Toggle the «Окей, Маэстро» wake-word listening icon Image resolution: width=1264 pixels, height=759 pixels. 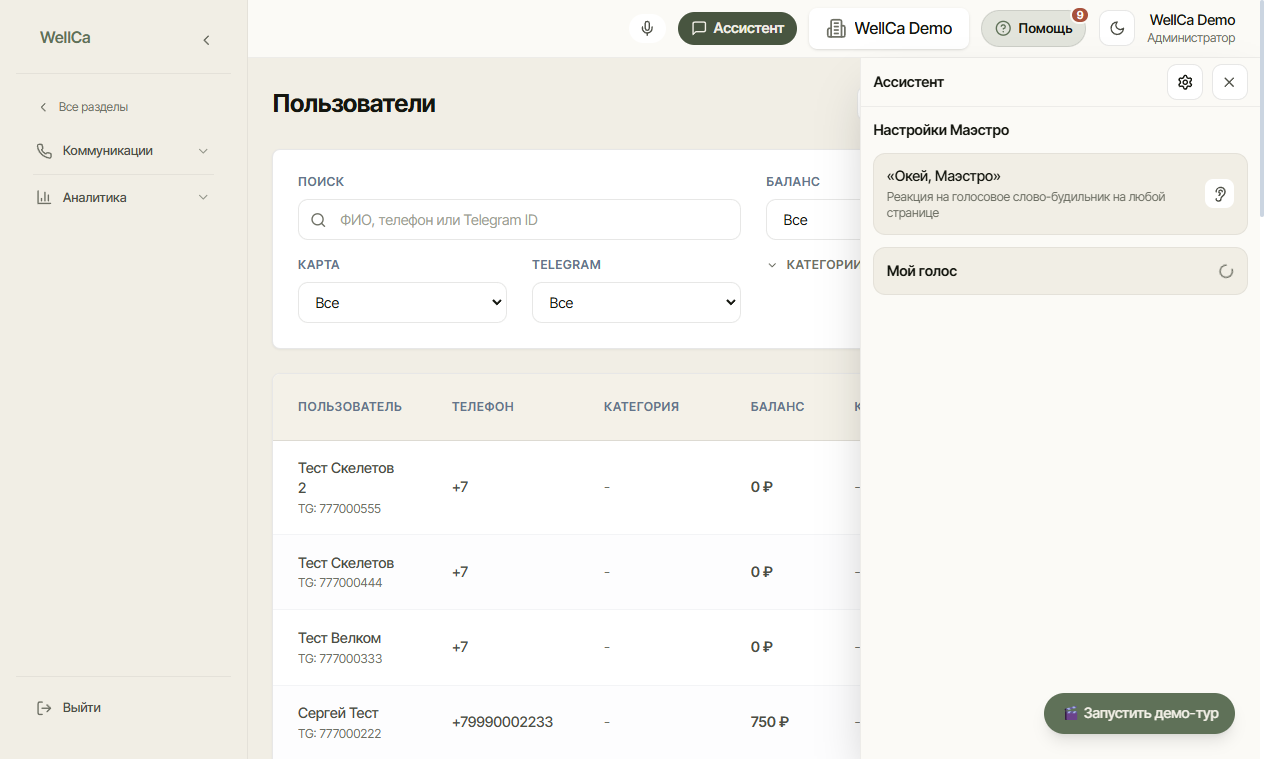[1219, 194]
